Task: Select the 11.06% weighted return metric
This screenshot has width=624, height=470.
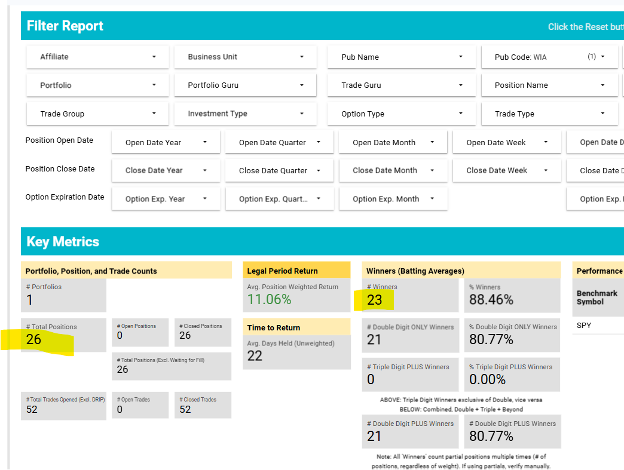Action: 269,299
